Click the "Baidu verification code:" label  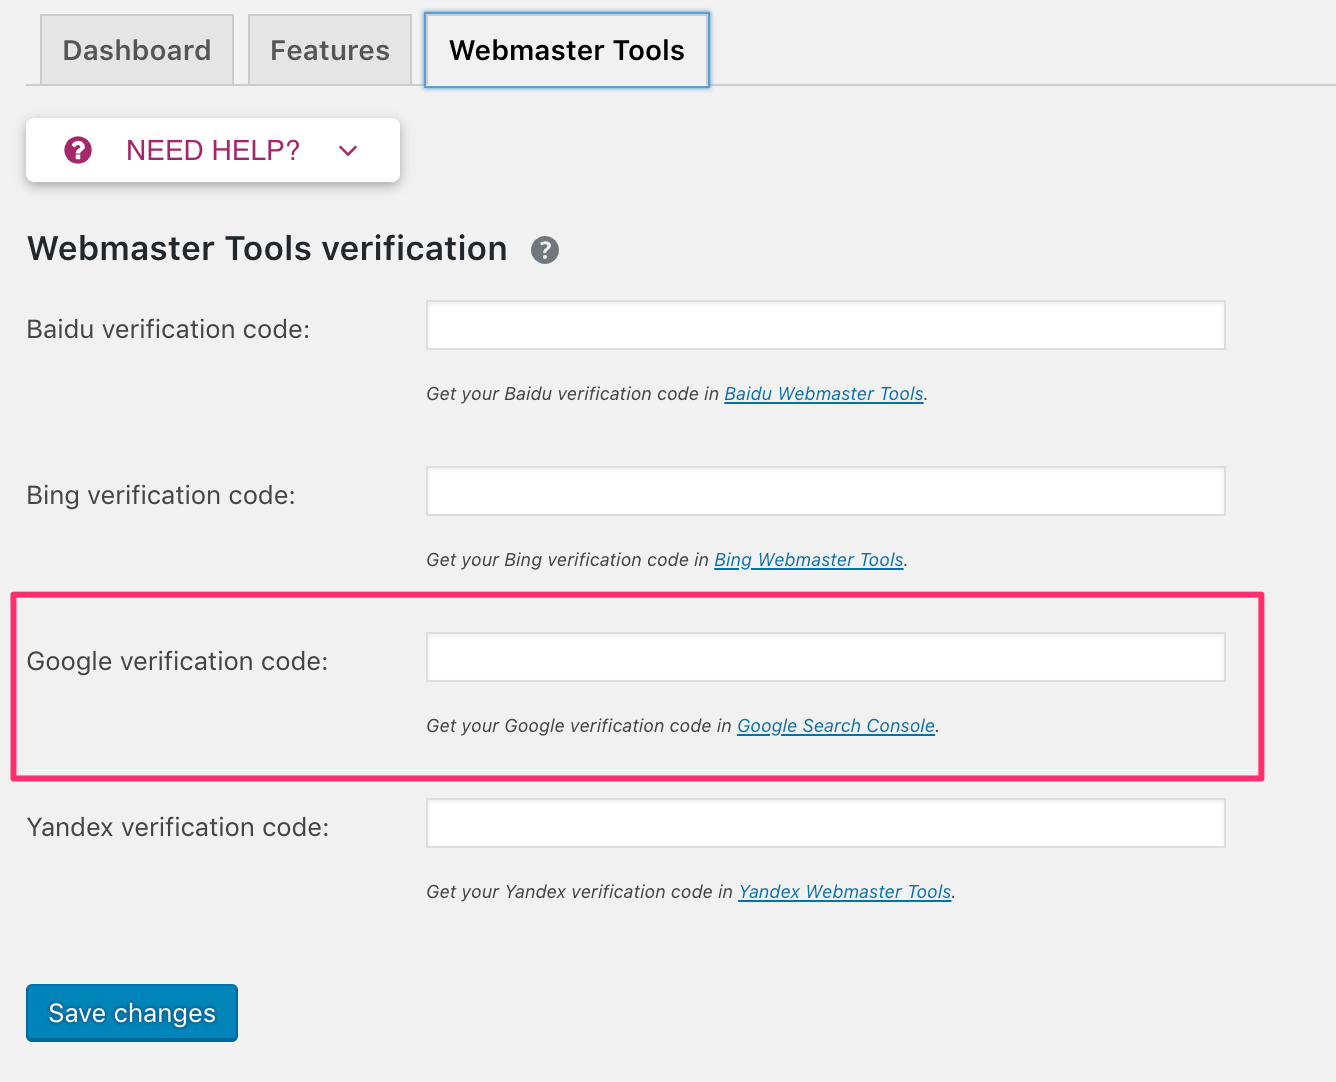(x=168, y=329)
